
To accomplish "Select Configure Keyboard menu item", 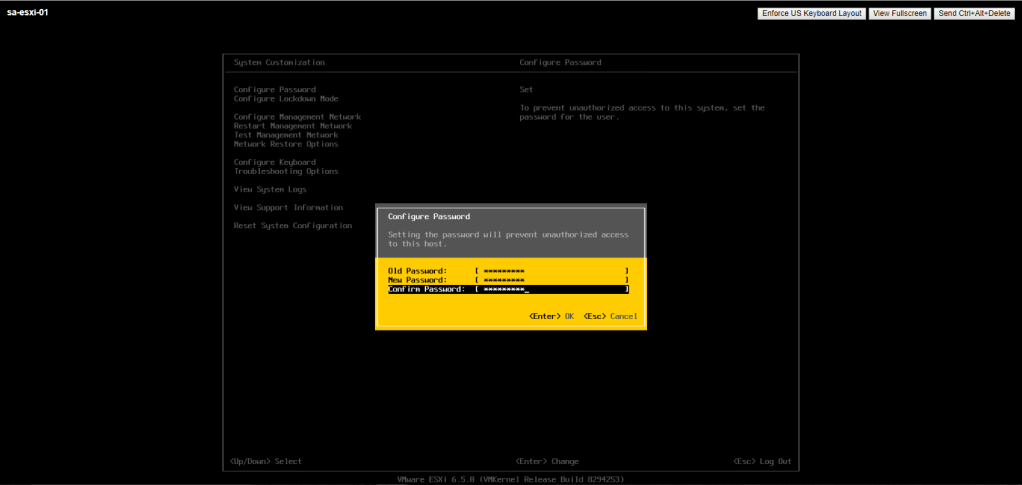I will (x=275, y=162).
